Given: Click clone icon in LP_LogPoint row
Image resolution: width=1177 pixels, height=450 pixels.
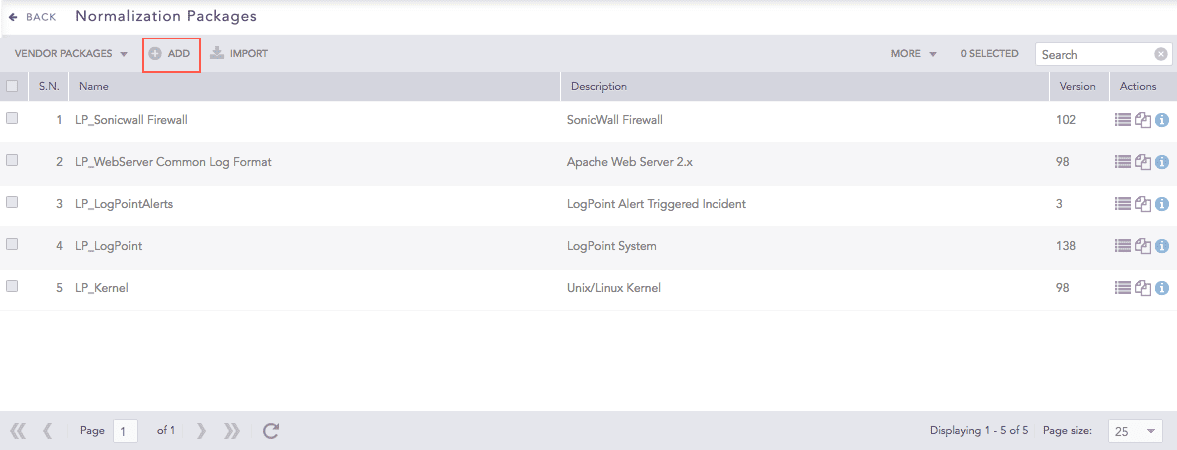Looking at the screenshot, I should 1143,246.
